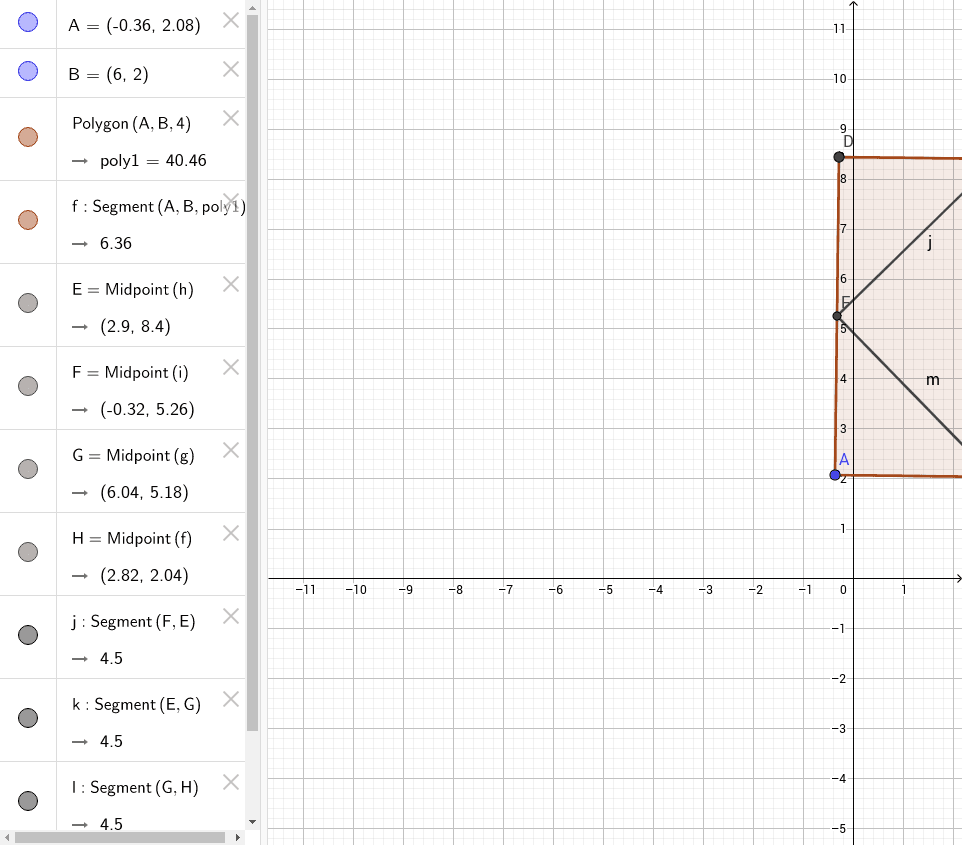The height and width of the screenshot is (847, 964).
Task: Select point F on the polygon edge
Action: tap(838, 315)
